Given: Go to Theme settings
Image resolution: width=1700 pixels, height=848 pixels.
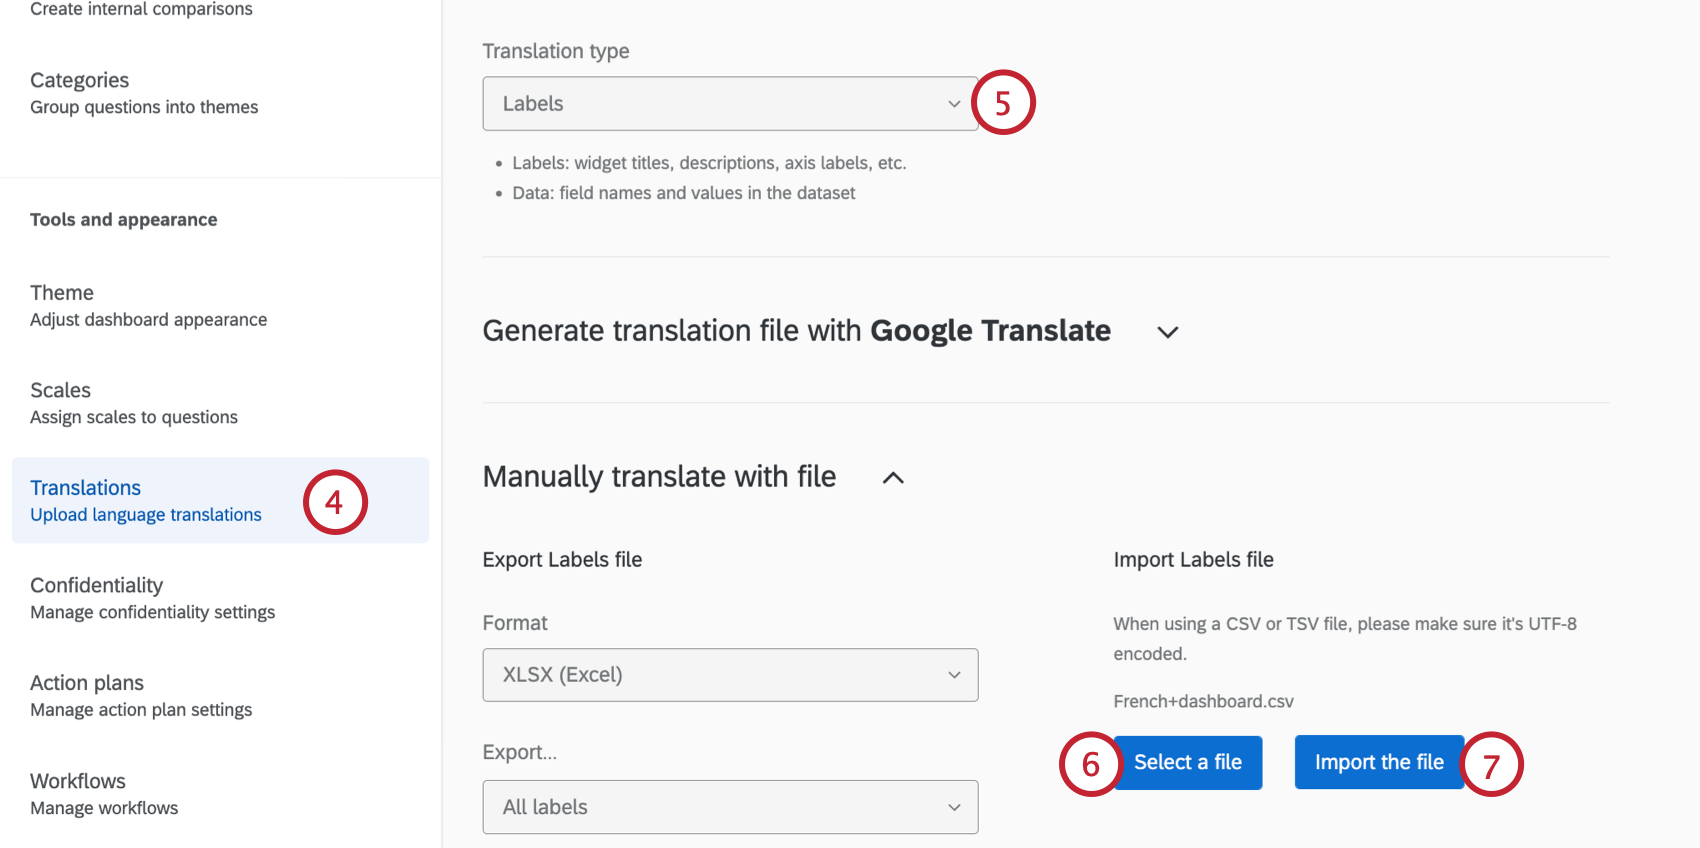Looking at the screenshot, I should (x=62, y=293).
